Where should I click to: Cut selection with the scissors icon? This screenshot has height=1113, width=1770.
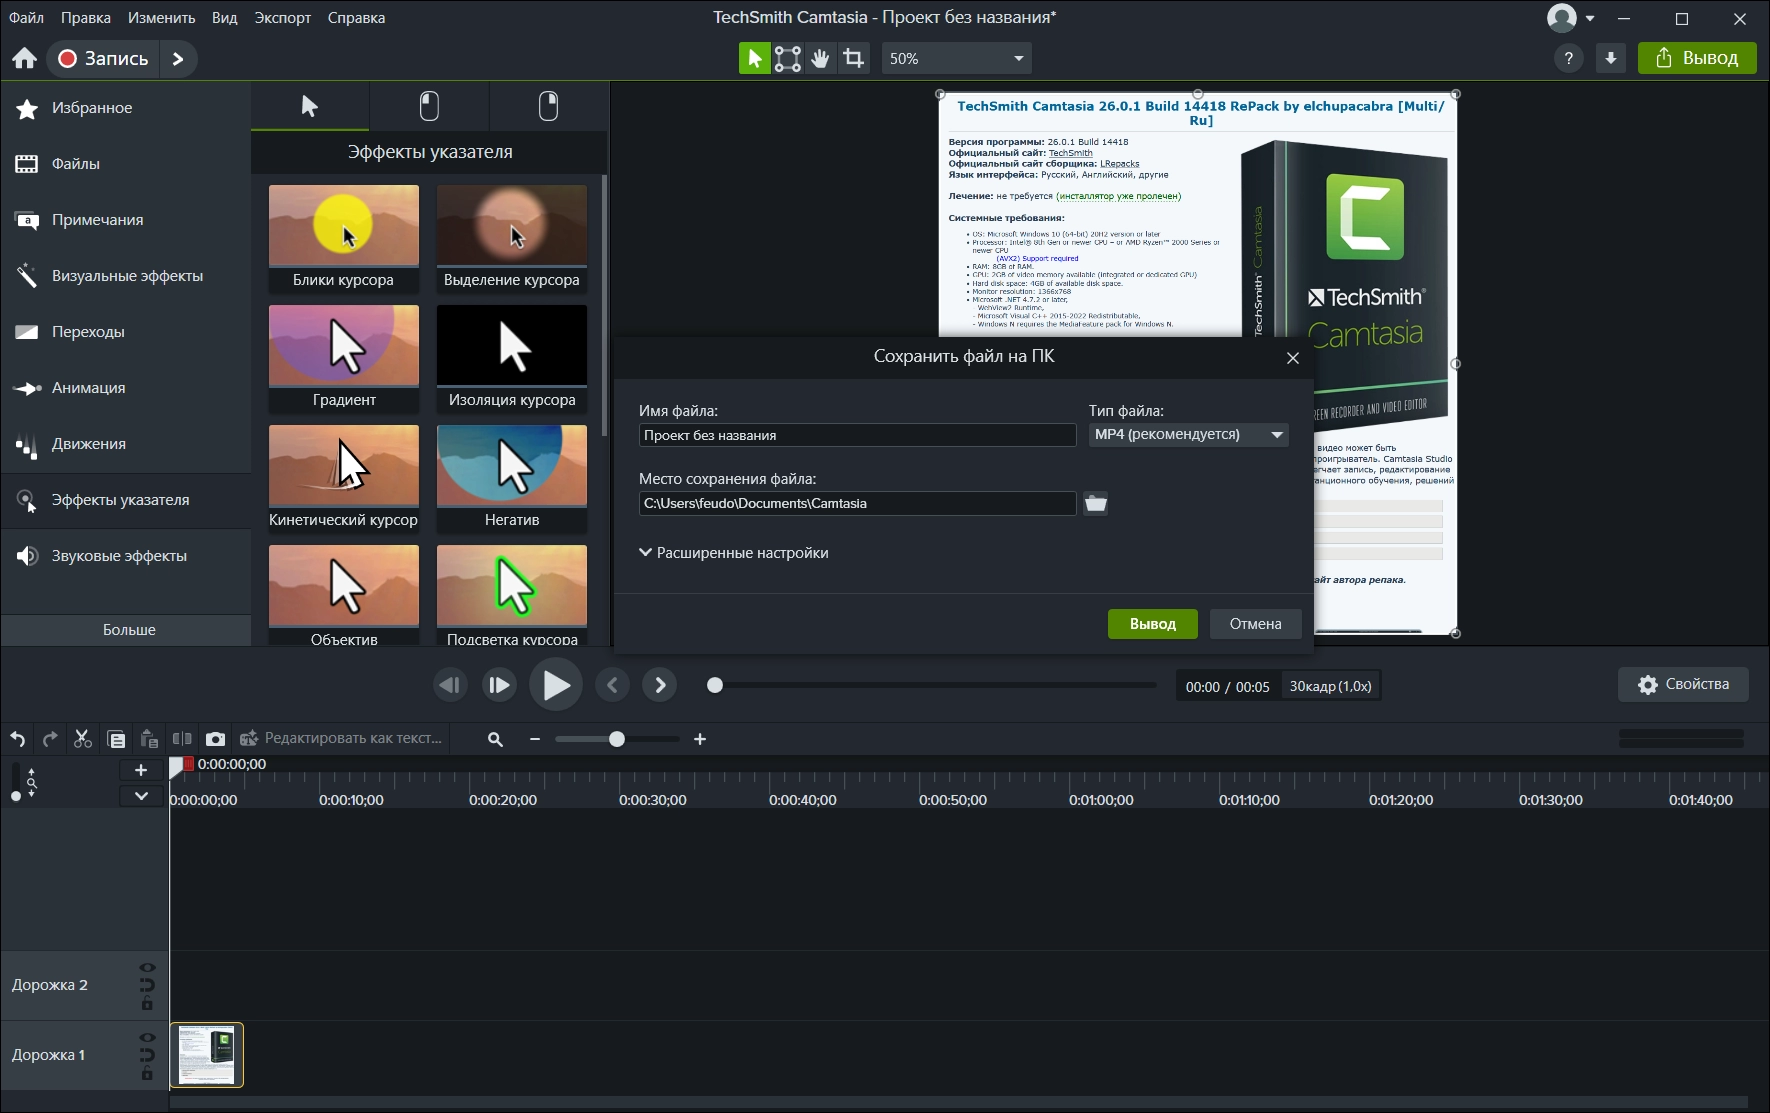(x=83, y=739)
